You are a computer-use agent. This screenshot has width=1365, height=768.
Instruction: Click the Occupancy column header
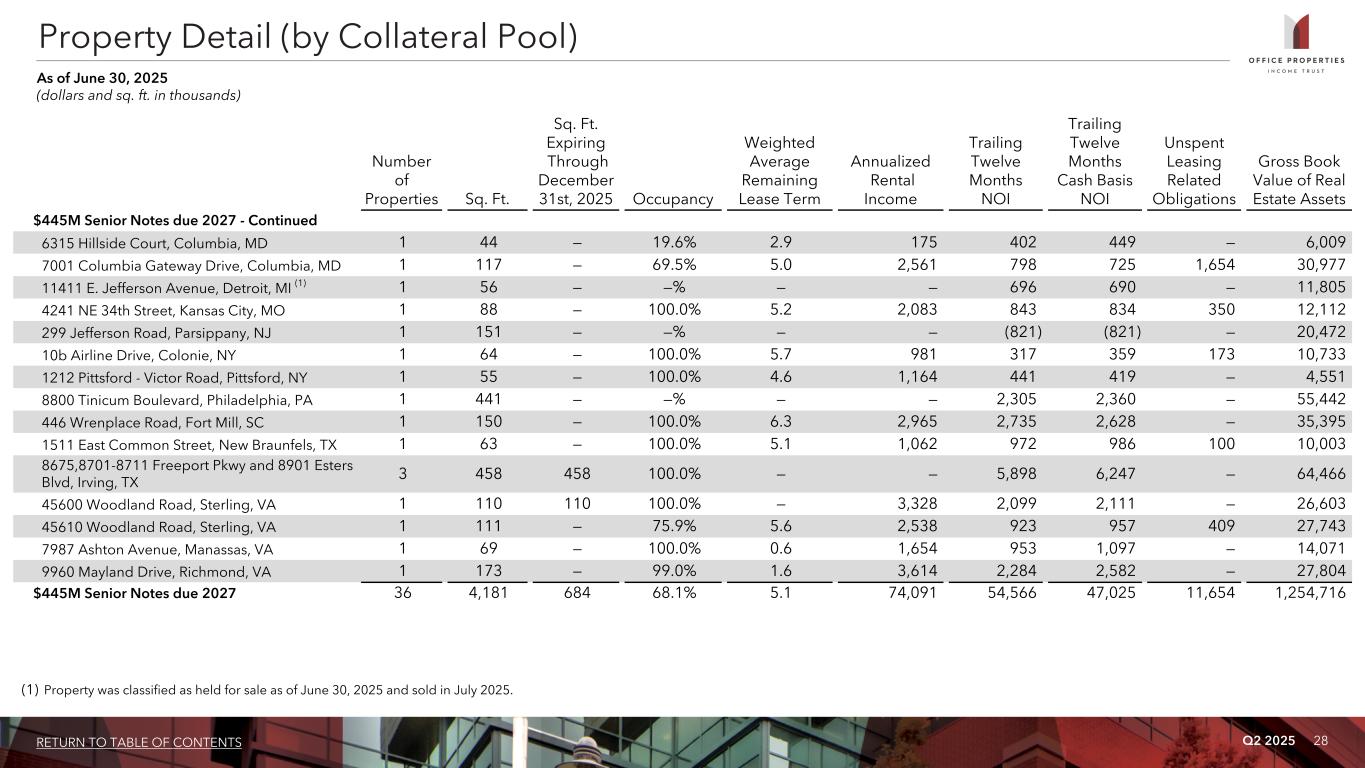(669, 199)
